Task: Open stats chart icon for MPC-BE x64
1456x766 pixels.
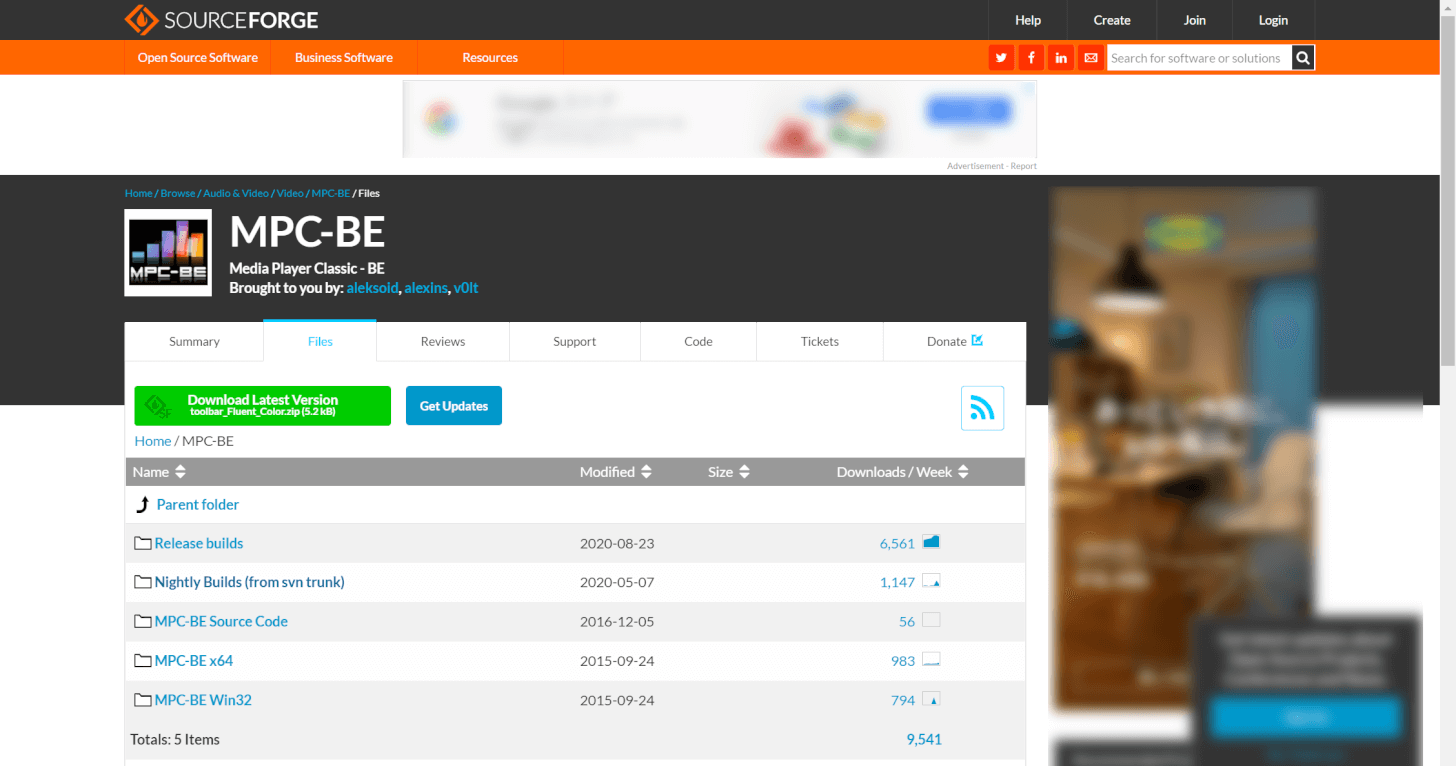Action: 931,660
